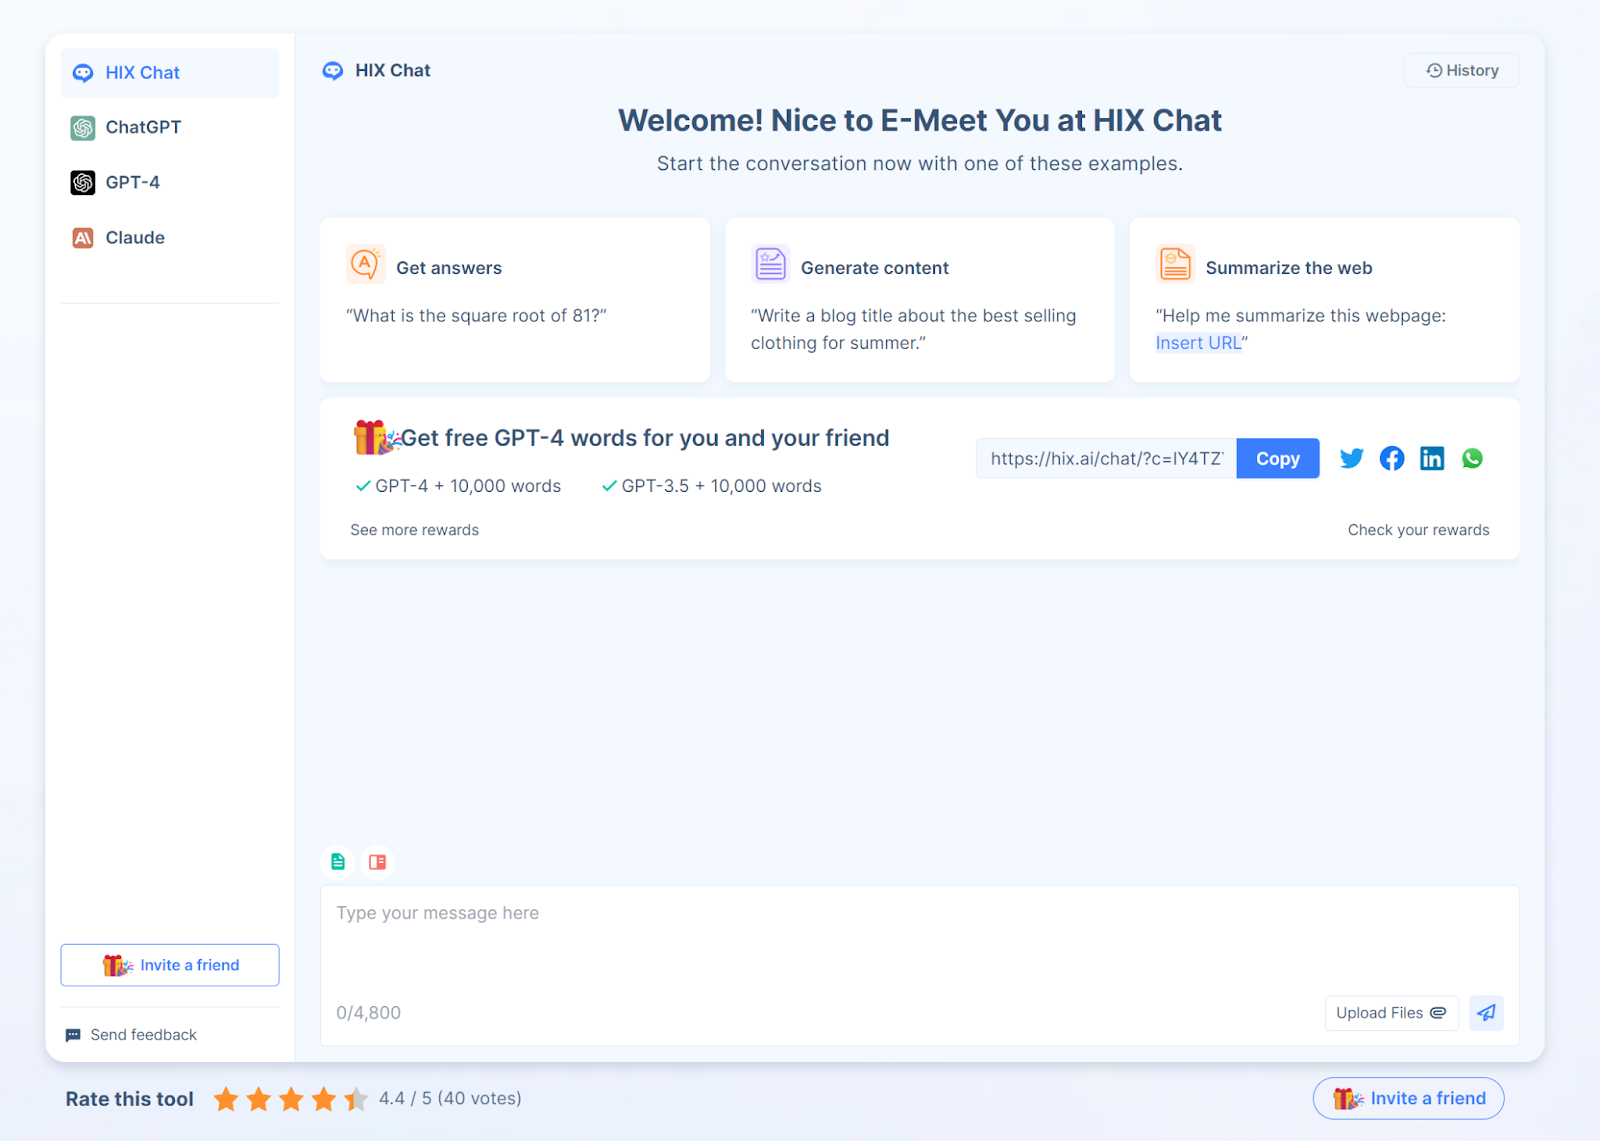Copy the referral link
Image resolution: width=1600 pixels, height=1141 pixels.
pos(1278,459)
